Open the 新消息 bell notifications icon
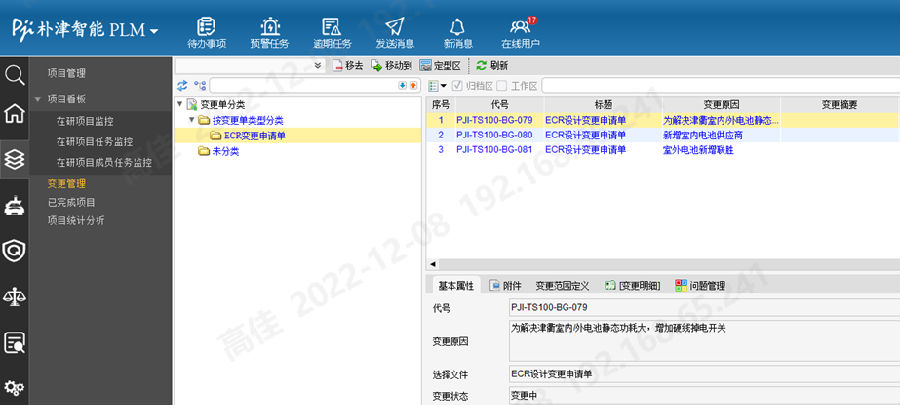900x405 pixels. tap(457, 26)
